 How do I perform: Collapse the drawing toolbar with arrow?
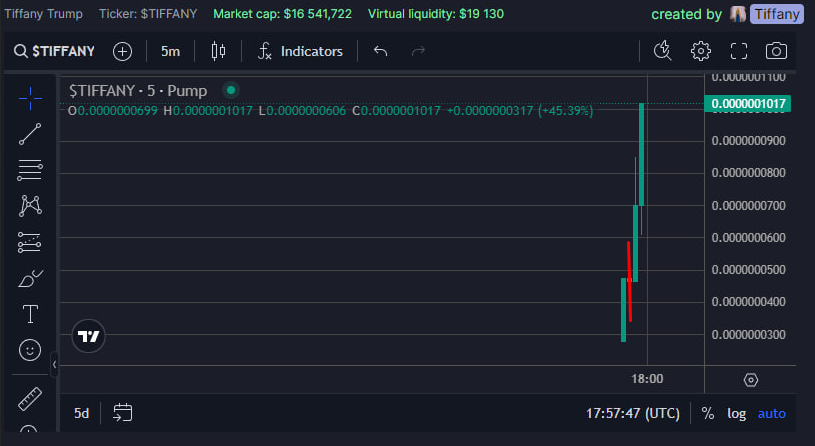(55, 364)
